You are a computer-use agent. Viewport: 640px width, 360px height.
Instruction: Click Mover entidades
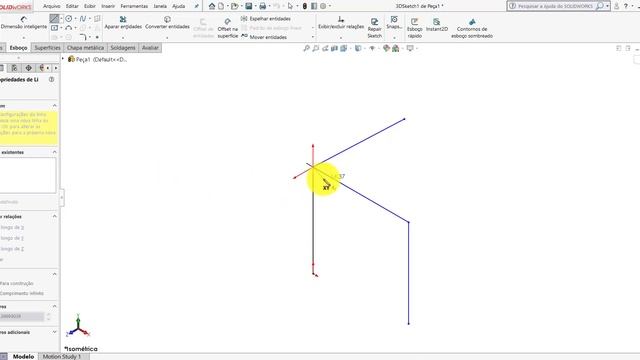[264, 37]
